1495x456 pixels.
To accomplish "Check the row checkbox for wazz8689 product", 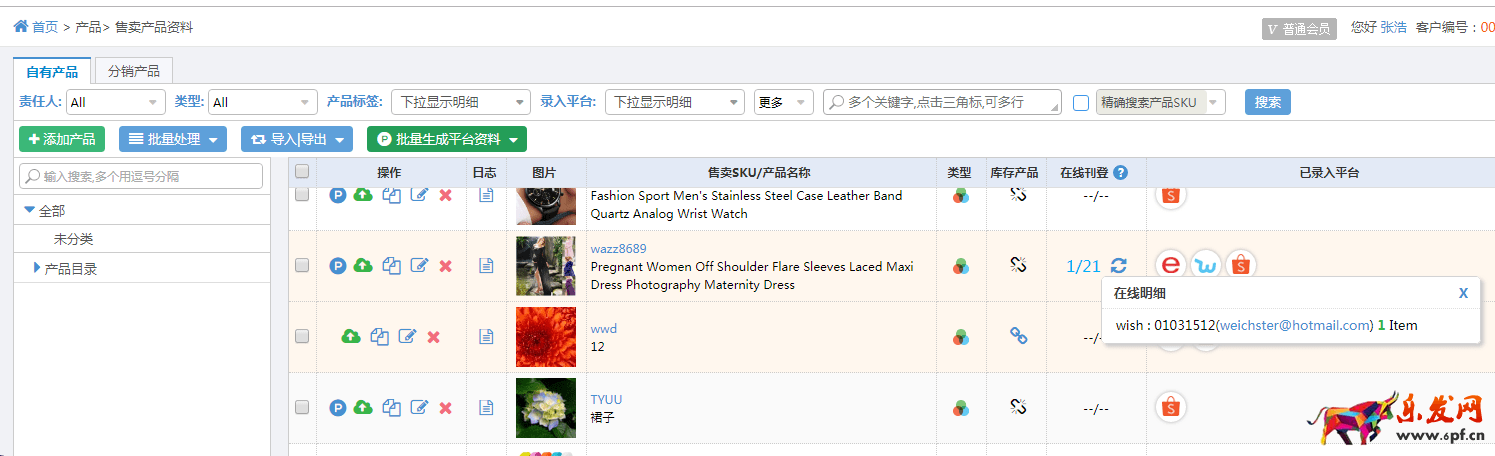I will 302,266.
